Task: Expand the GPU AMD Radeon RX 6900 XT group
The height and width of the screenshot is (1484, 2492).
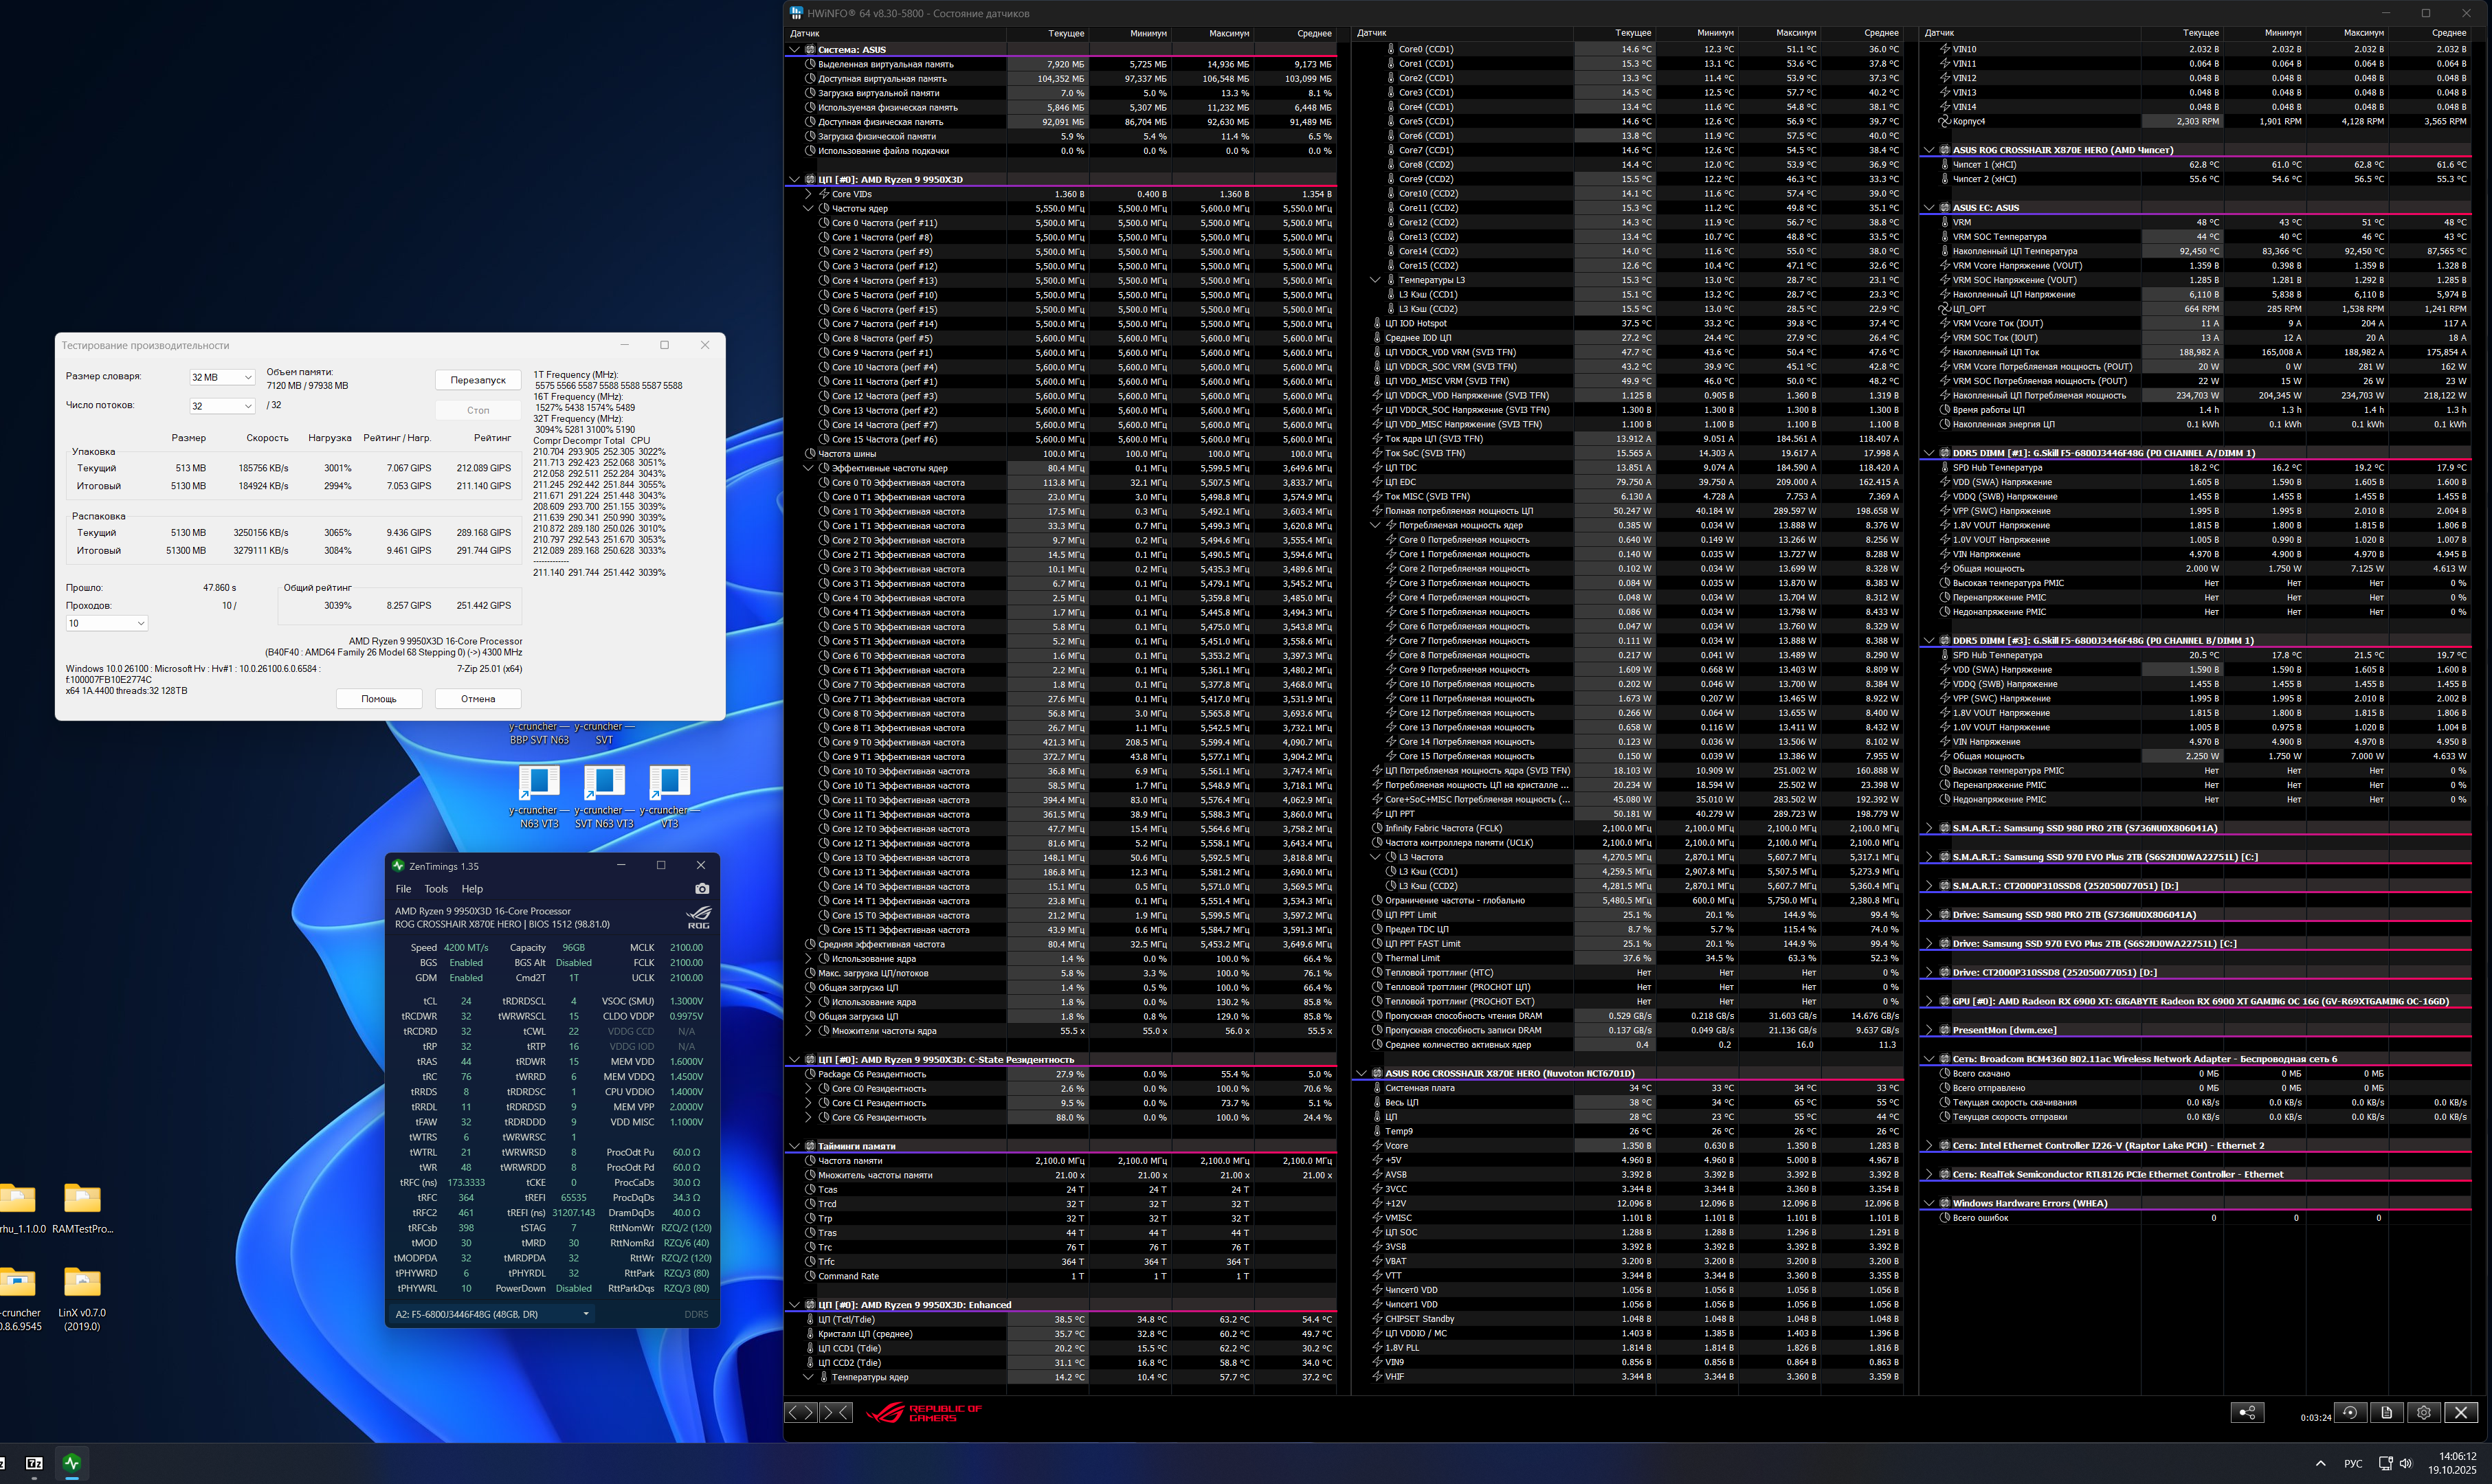Action: (1929, 1001)
